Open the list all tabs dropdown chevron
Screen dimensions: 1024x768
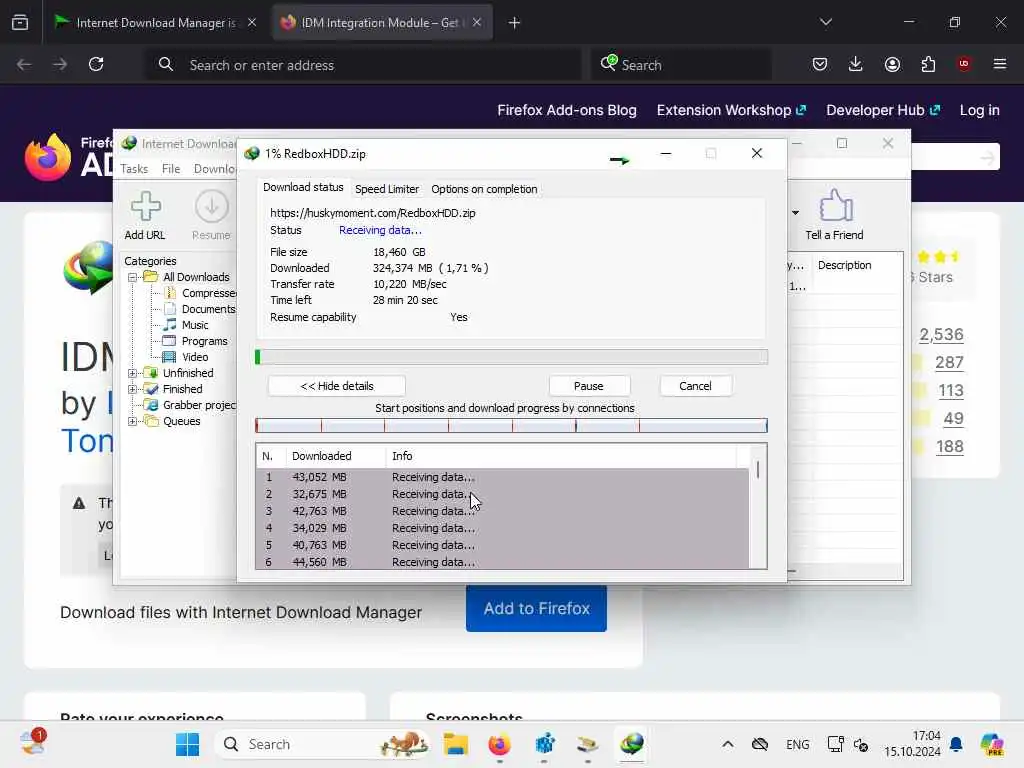825,22
